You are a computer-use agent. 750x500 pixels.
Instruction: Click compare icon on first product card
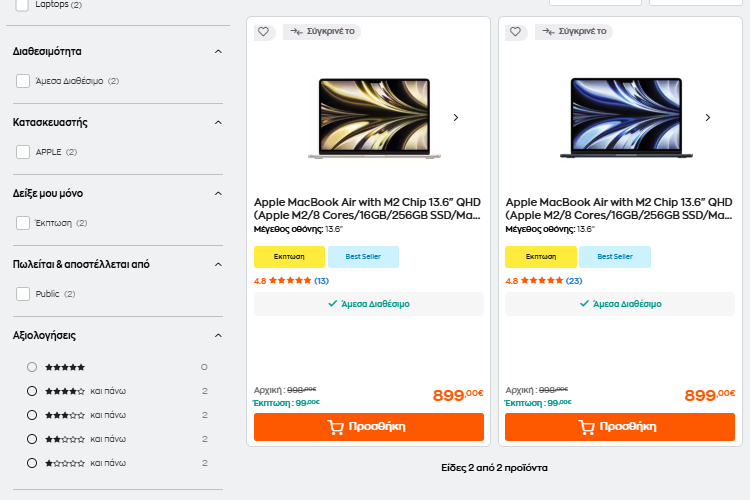click(x=297, y=32)
